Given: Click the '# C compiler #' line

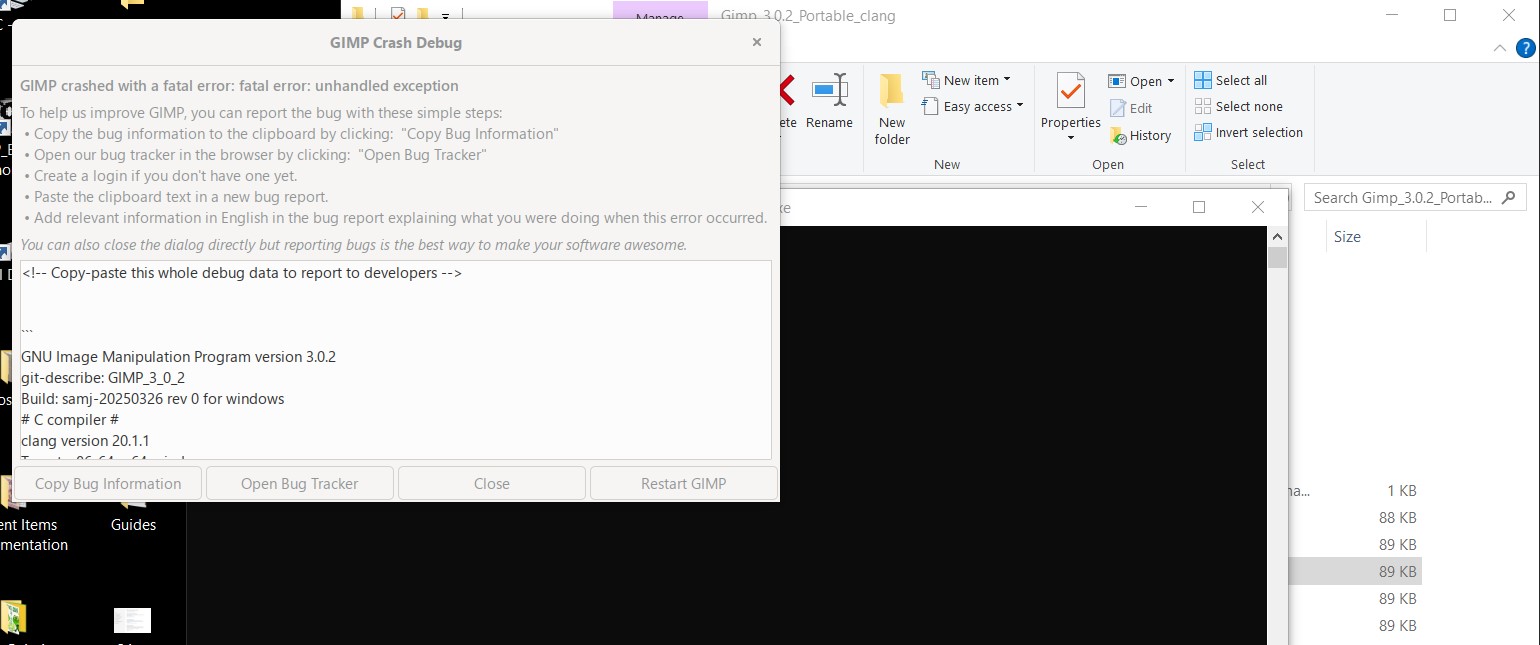Looking at the screenshot, I should [x=70, y=419].
